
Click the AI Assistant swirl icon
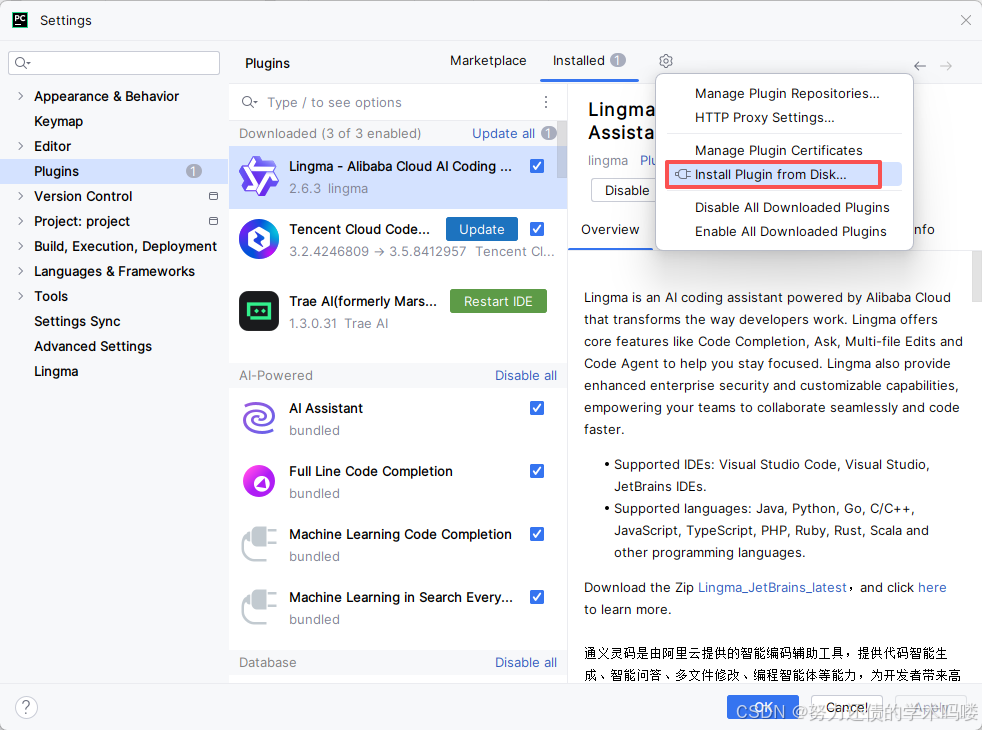click(259, 418)
